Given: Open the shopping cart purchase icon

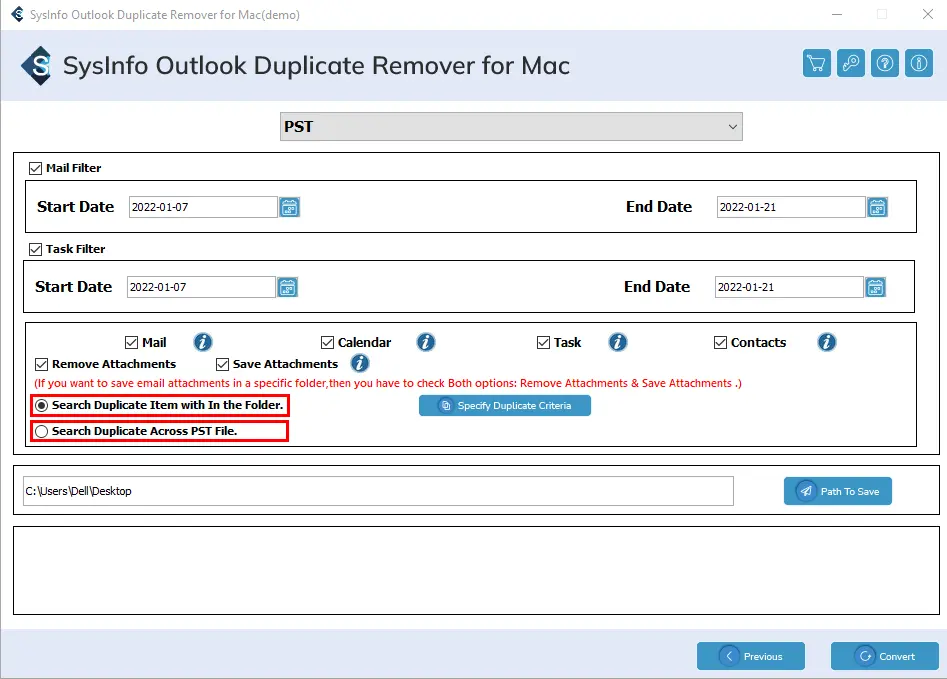Looking at the screenshot, I should coord(817,63).
